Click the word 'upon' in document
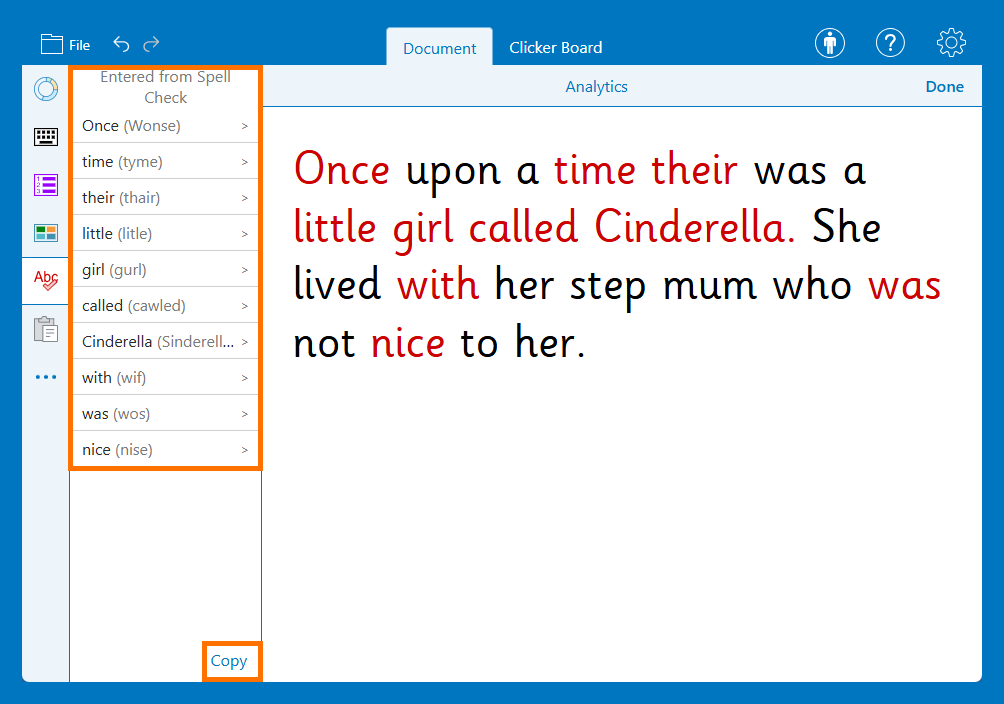Image resolution: width=1004 pixels, height=704 pixels. [x=453, y=173]
